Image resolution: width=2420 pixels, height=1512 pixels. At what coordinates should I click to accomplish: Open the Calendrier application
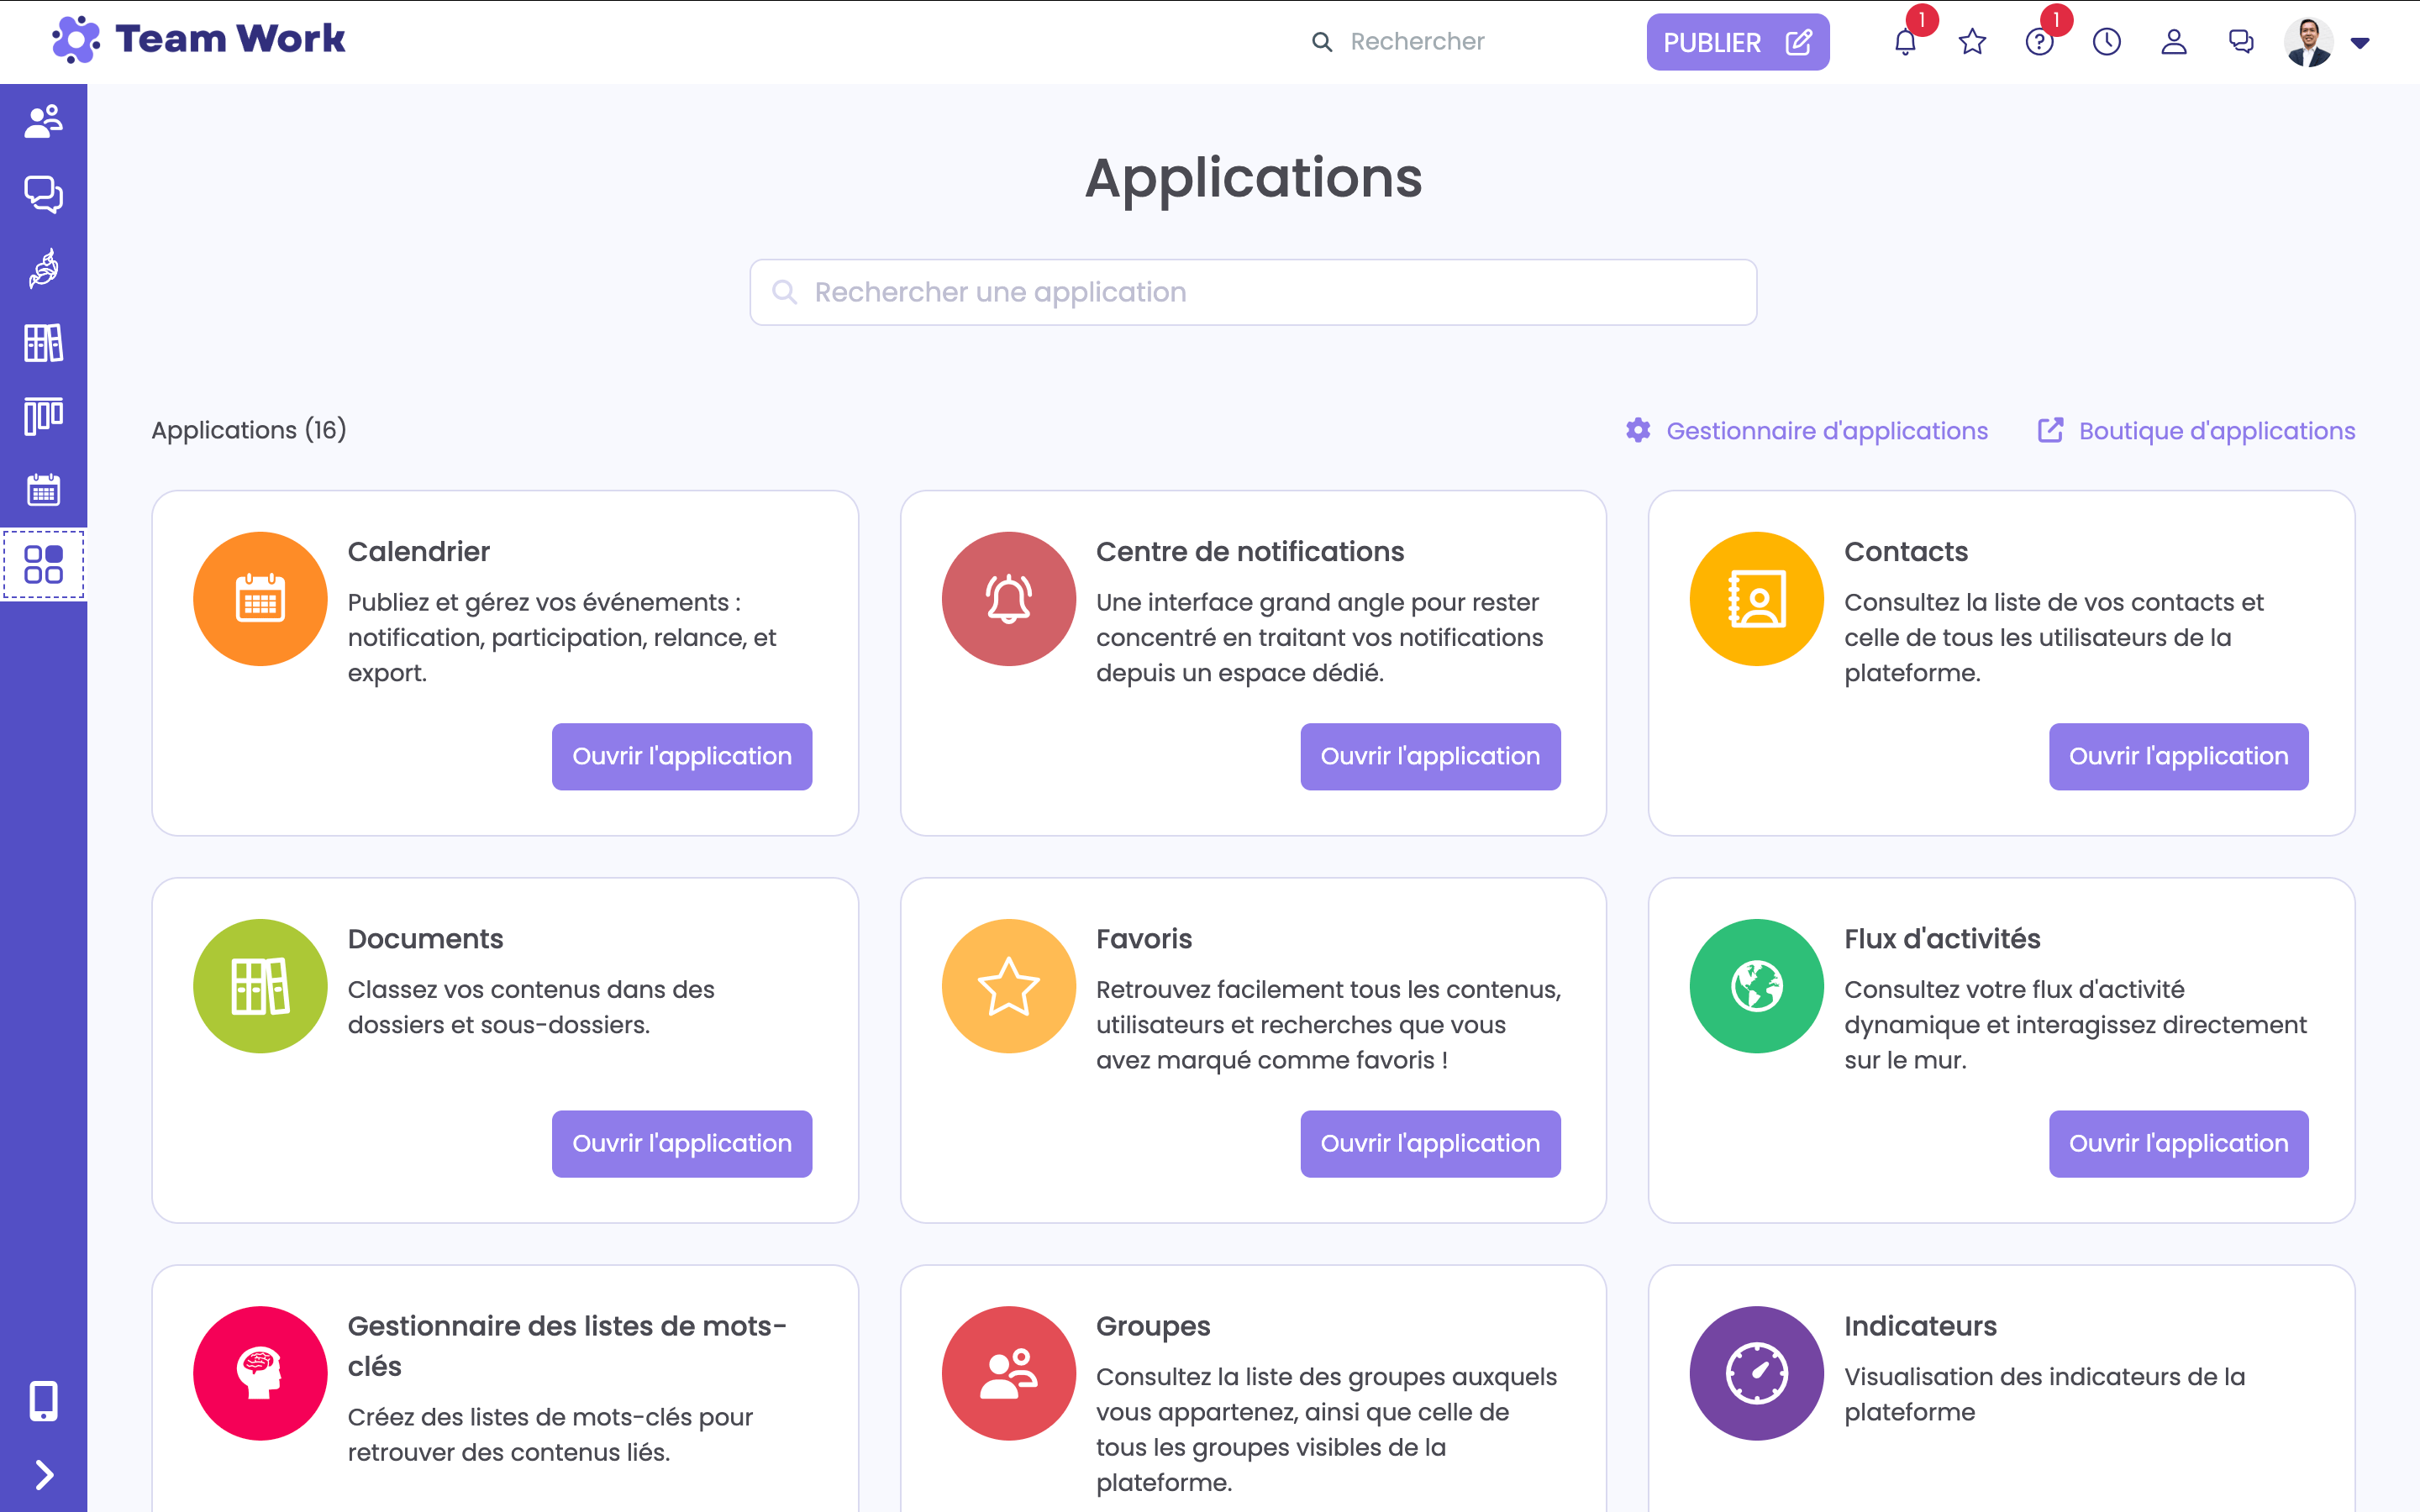pyautogui.click(x=682, y=756)
